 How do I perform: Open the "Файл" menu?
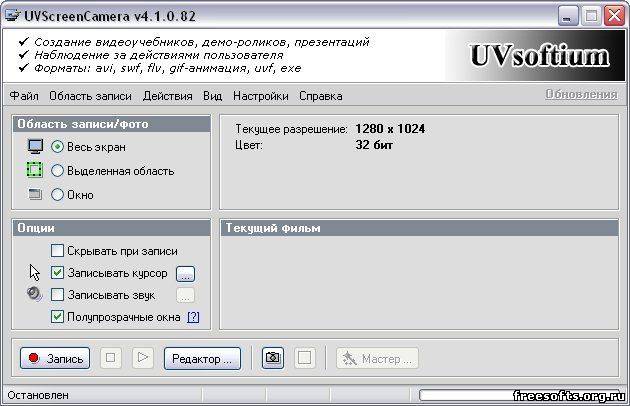coord(24,96)
